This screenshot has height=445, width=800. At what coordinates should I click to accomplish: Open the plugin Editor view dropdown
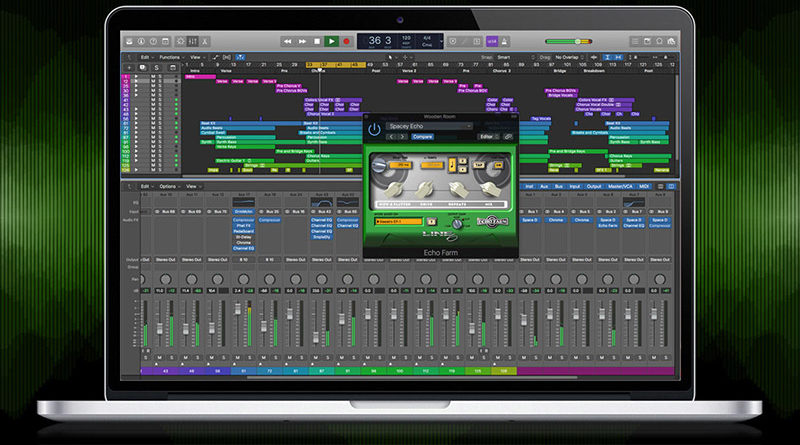point(488,137)
